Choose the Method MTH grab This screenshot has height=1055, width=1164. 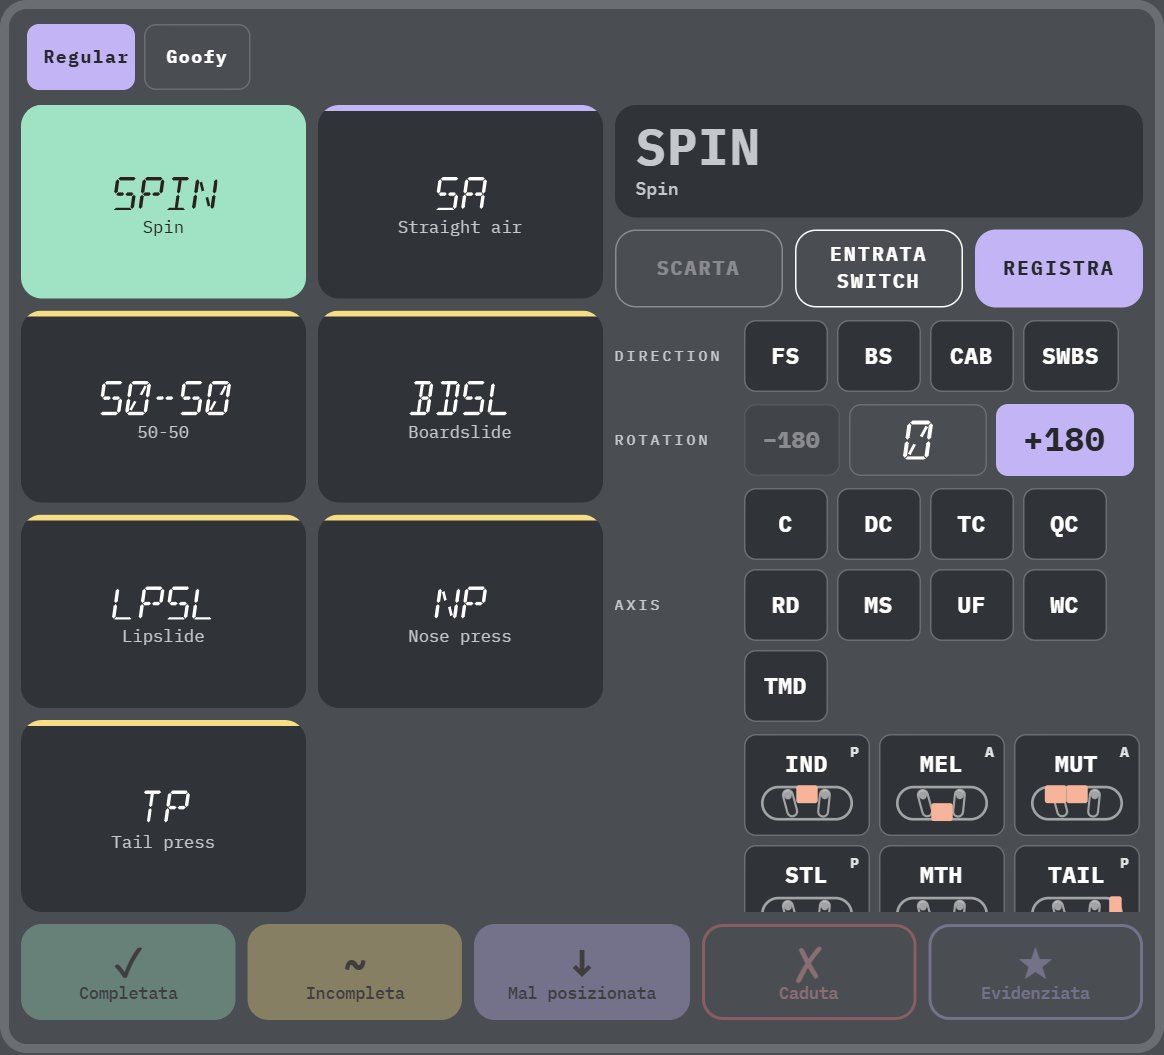[x=941, y=879]
